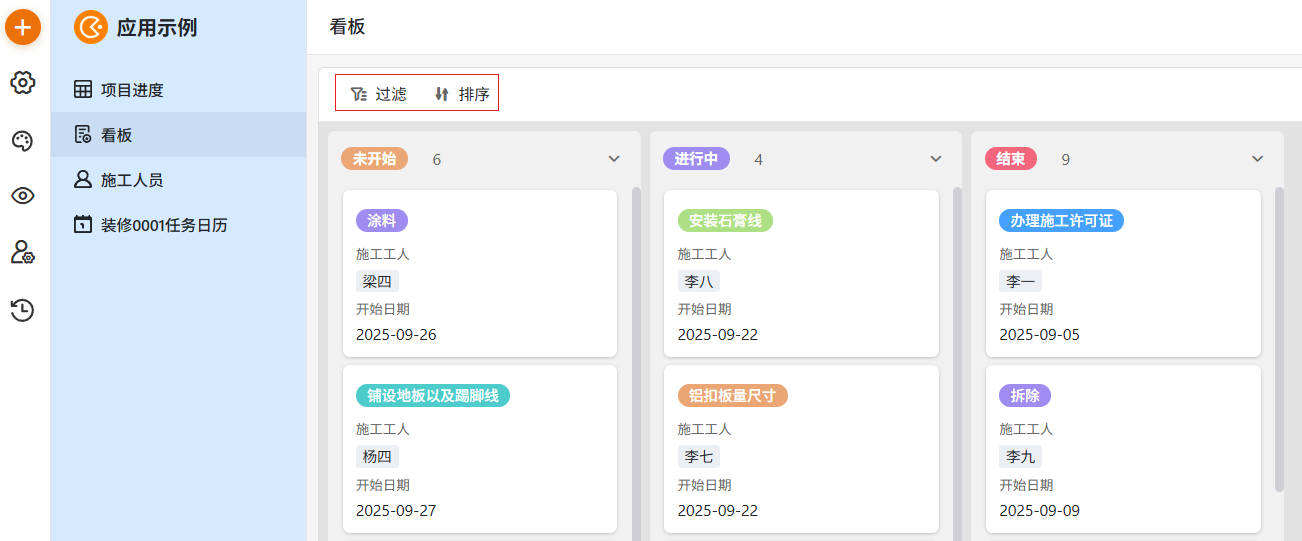1302x541 pixels.
Task: Click the 排序 sort button
Action: [x=462, y=94]
